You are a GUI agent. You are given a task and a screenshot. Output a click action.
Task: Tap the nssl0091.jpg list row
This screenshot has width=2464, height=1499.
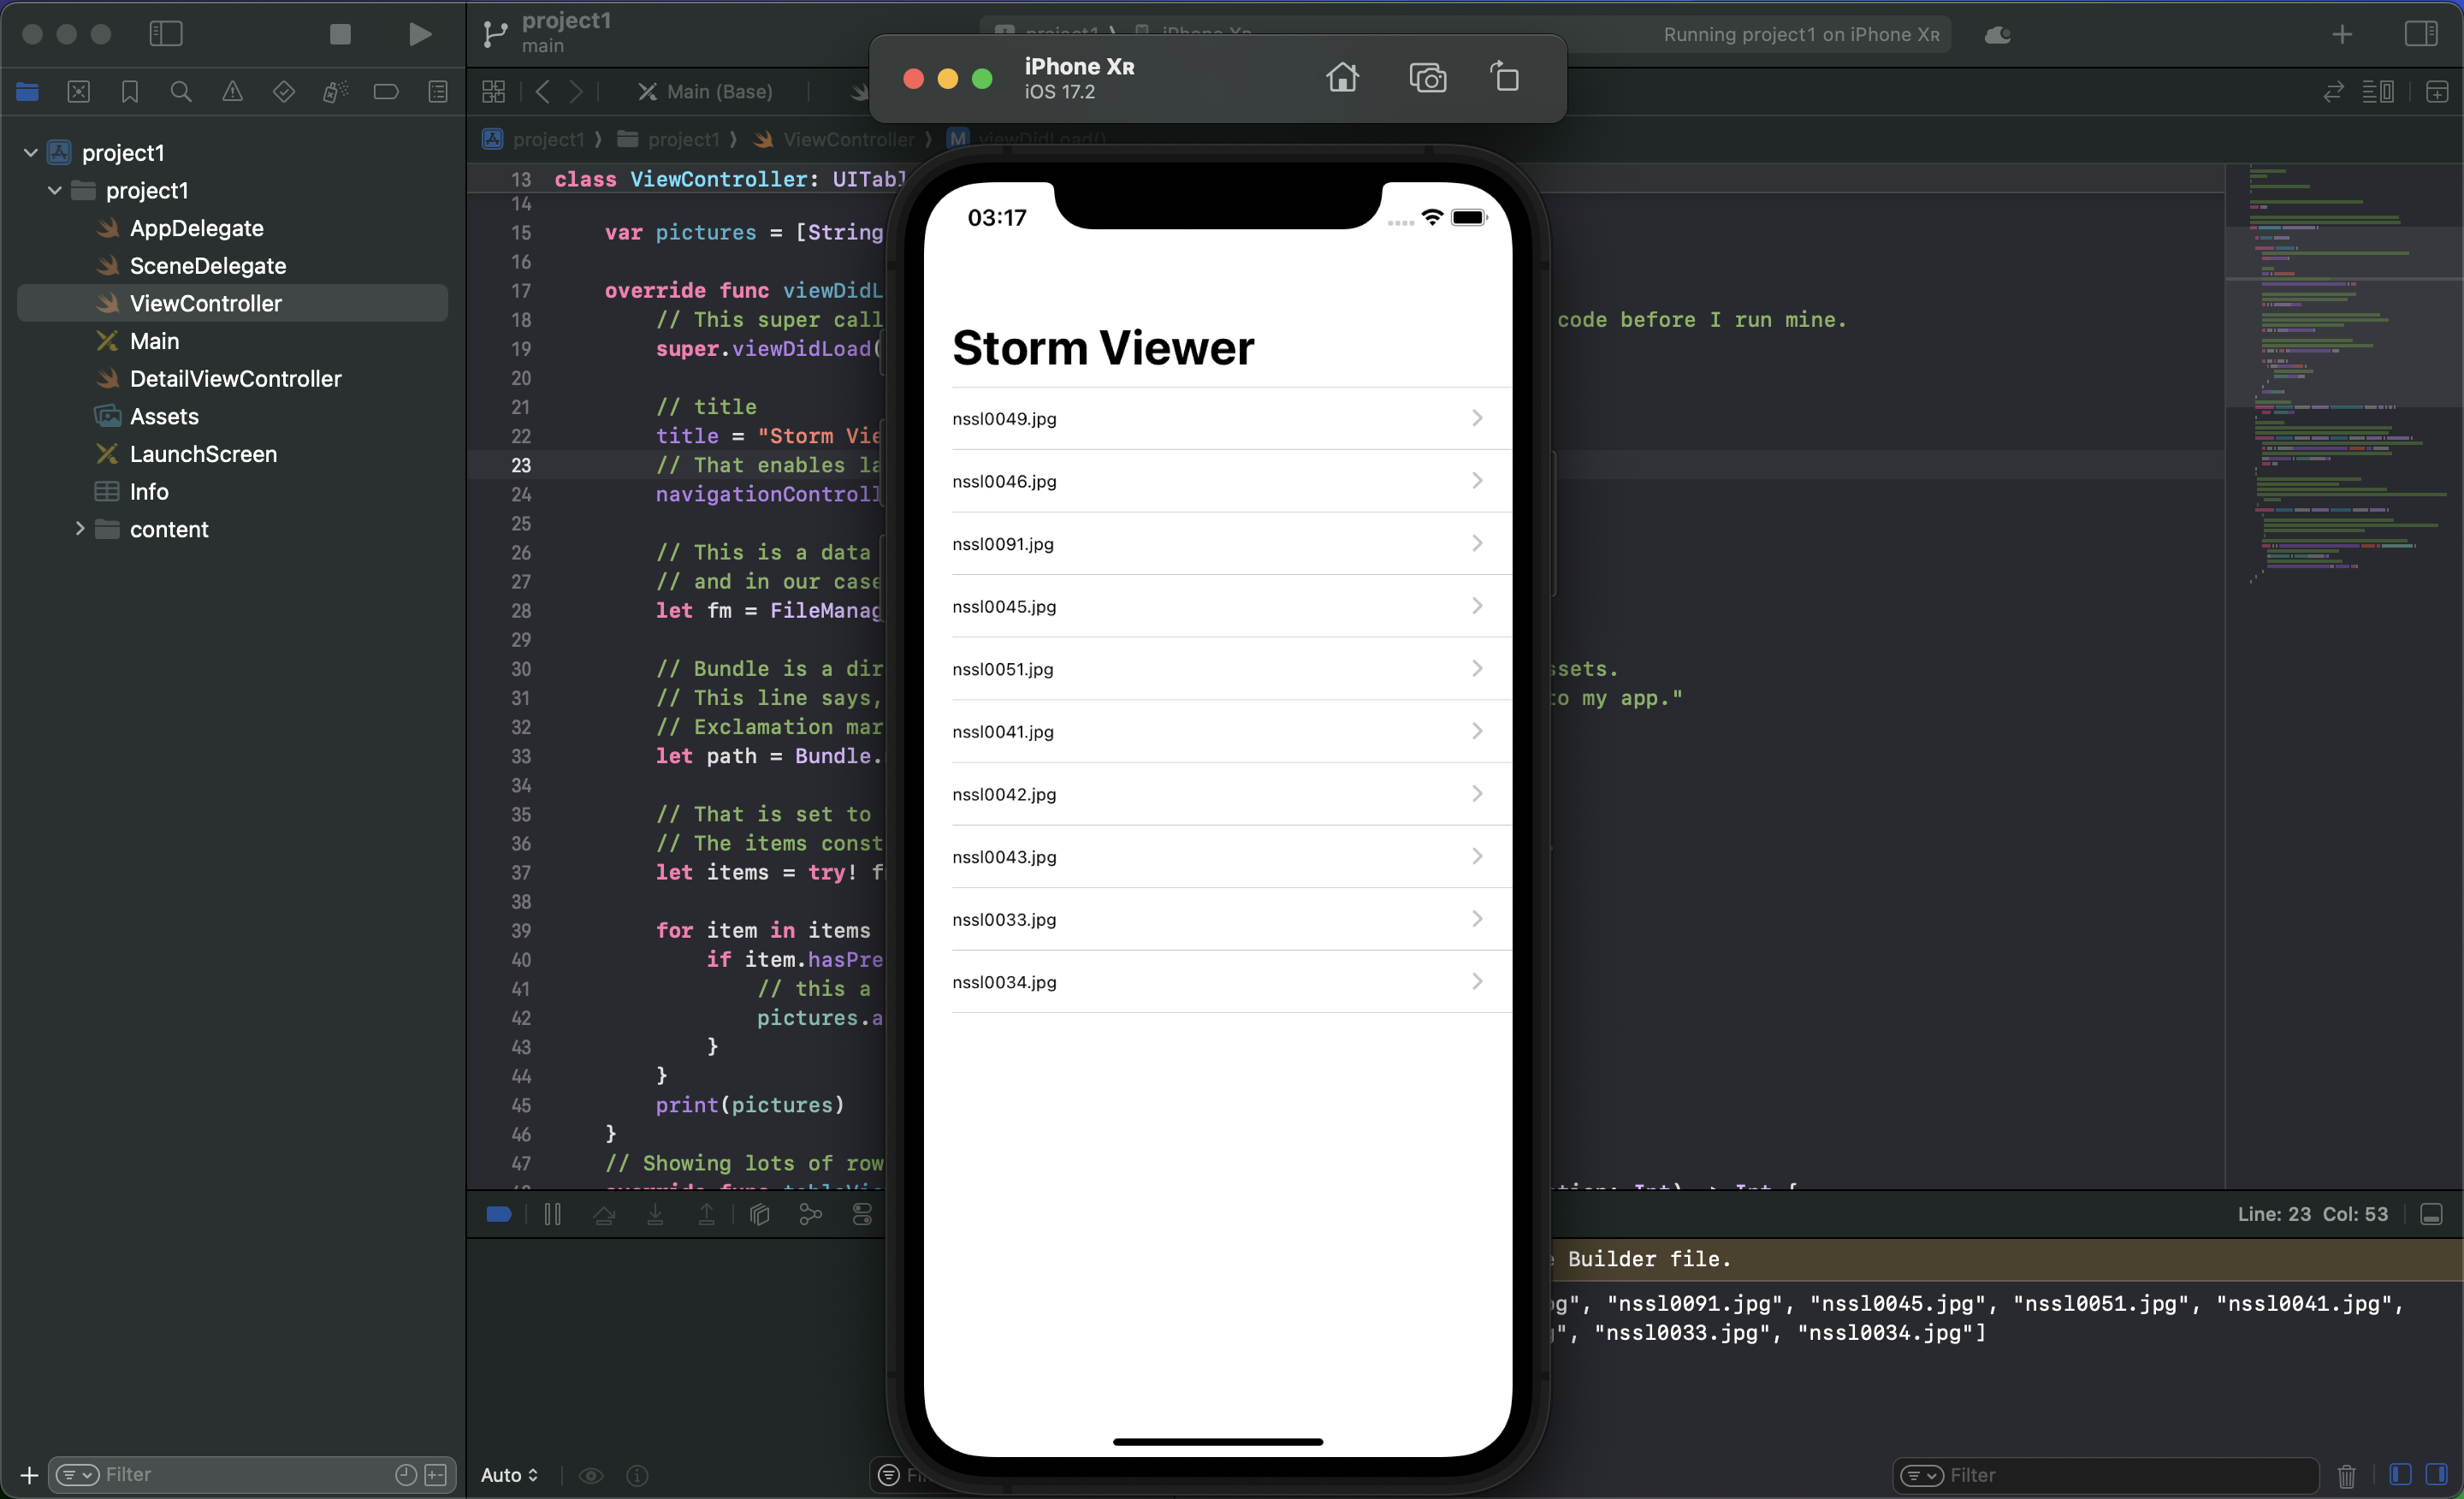tap(1218, 544)
